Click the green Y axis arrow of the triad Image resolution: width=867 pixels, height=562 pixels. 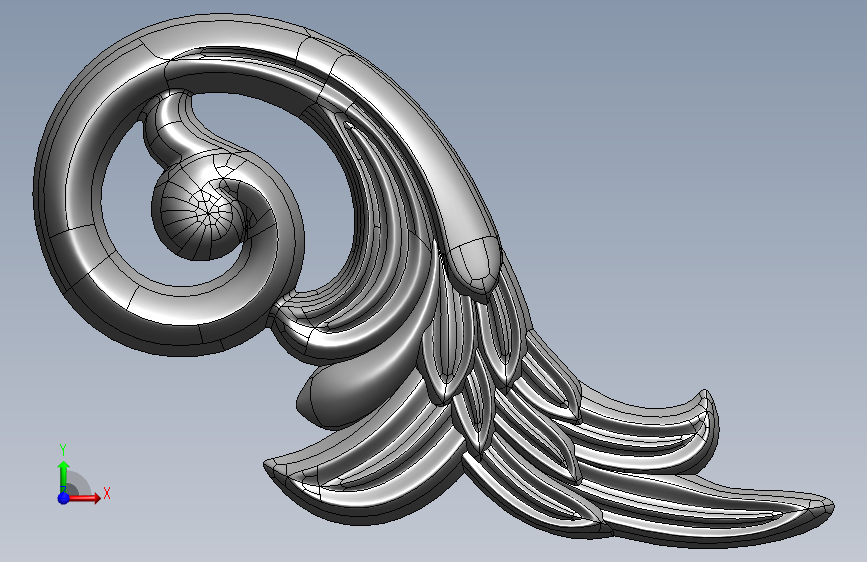tap(64, 475)
